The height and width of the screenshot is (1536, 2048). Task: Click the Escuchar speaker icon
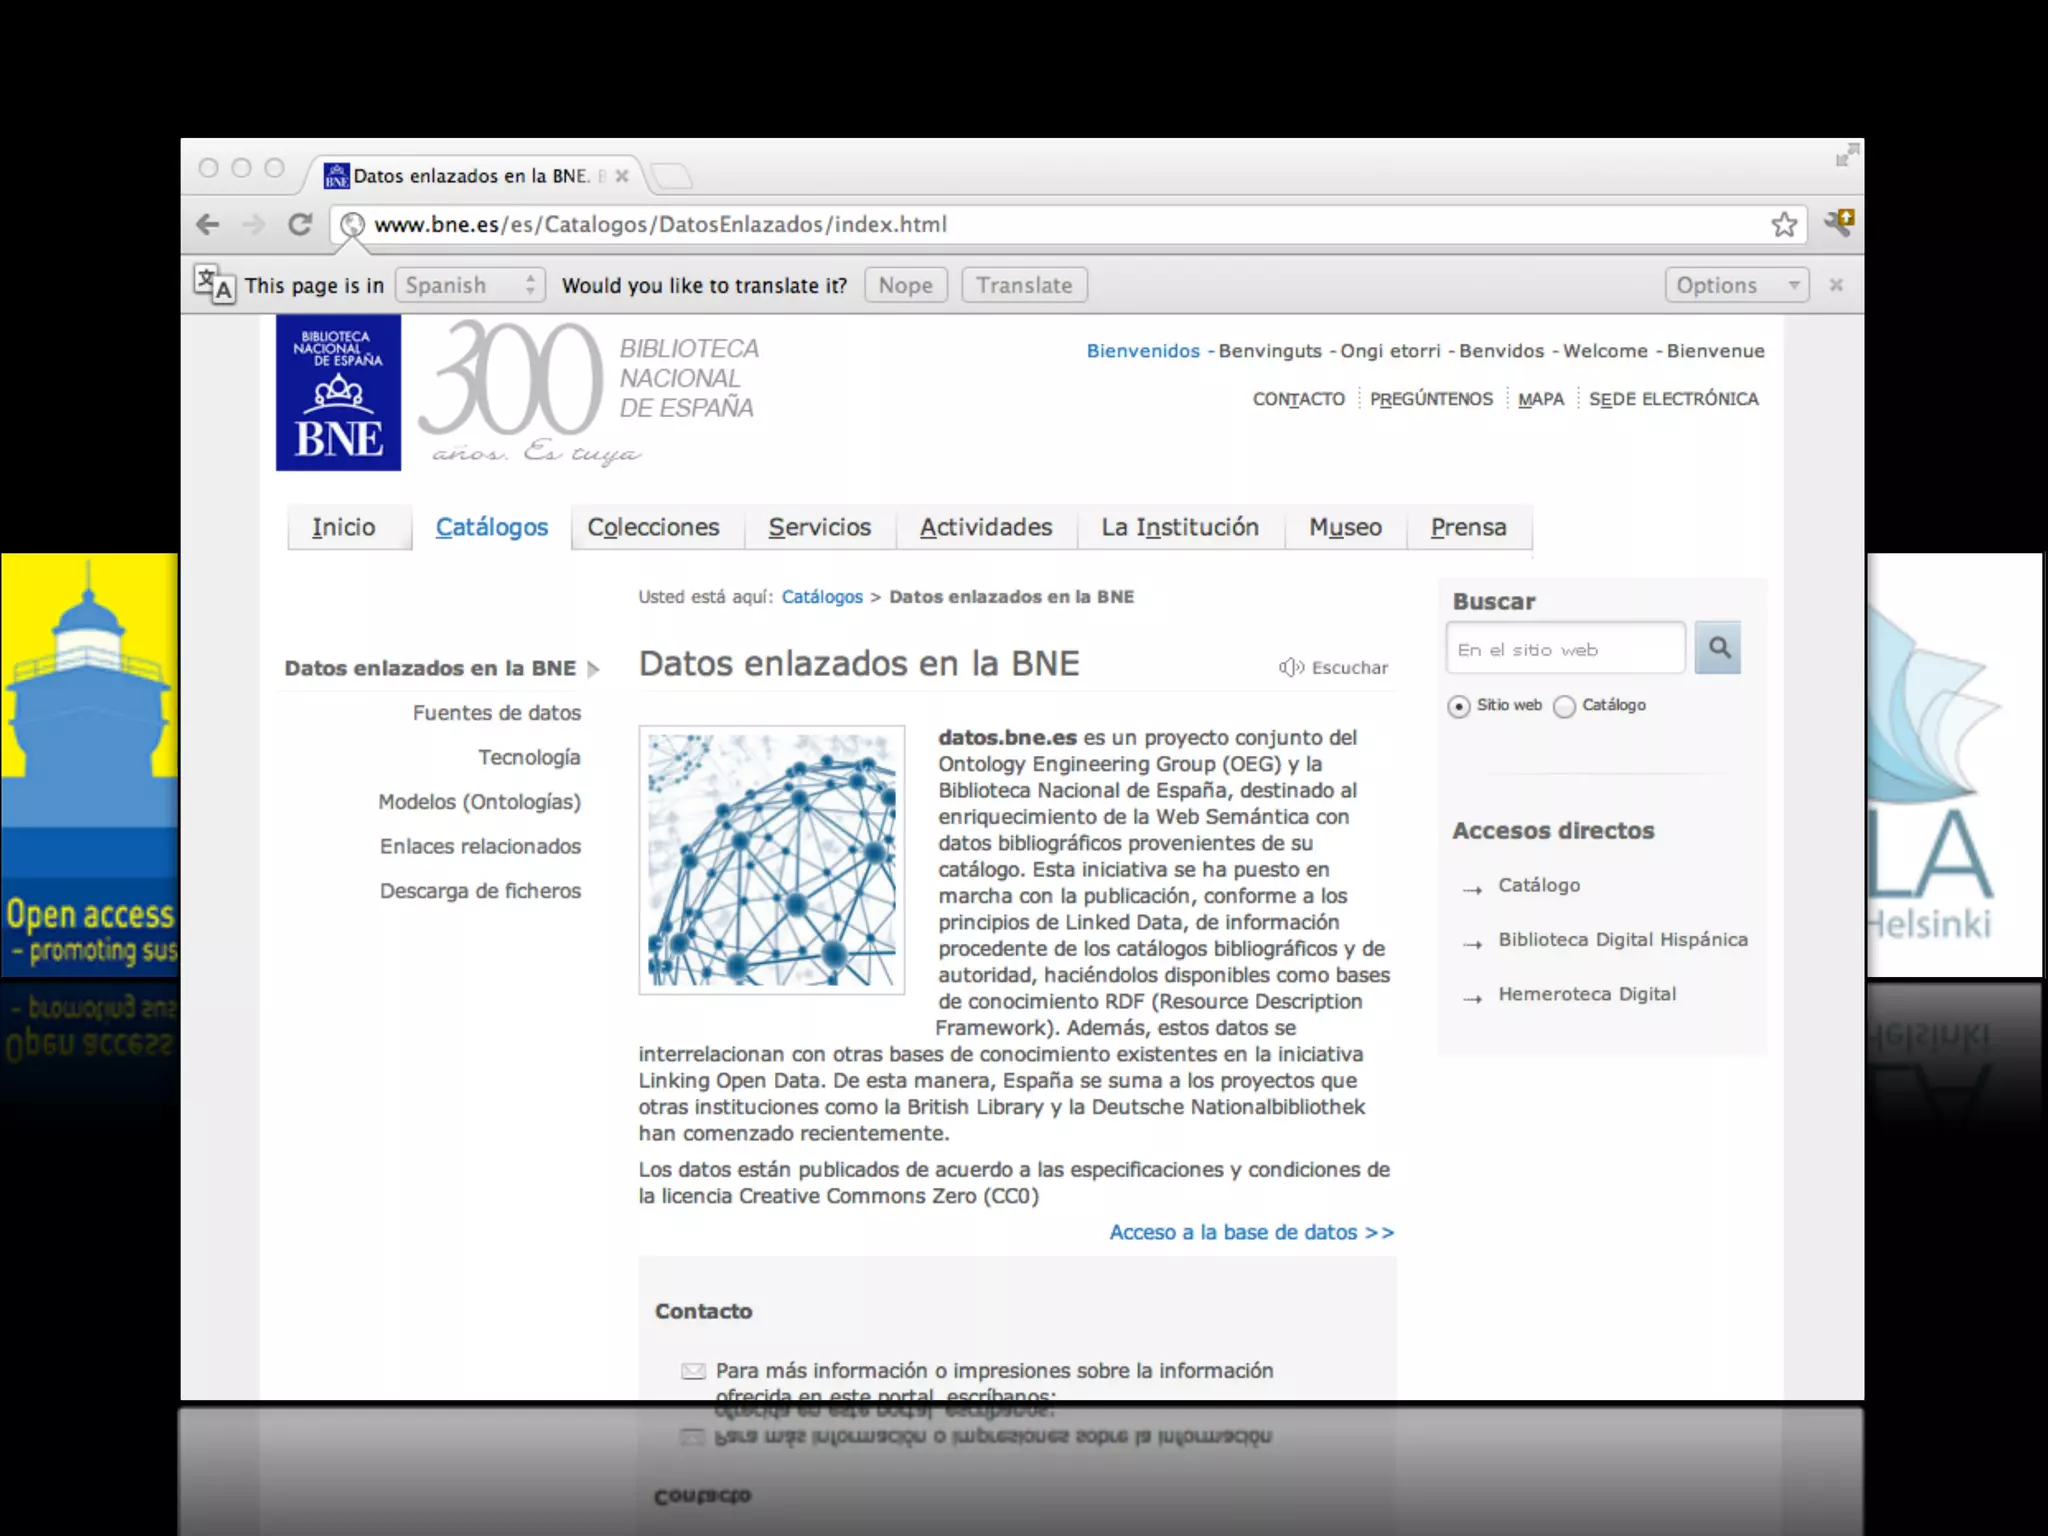pyautogui.click(x=1291, y=667)
